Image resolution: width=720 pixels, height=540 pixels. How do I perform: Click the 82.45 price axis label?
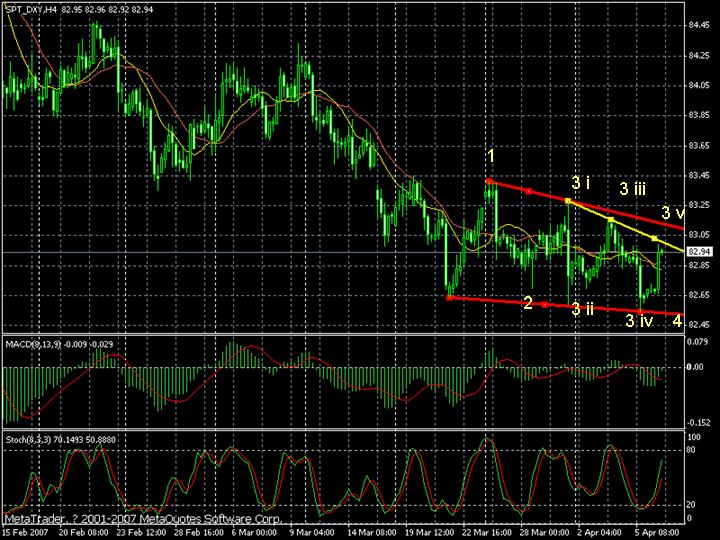point(699,325)
